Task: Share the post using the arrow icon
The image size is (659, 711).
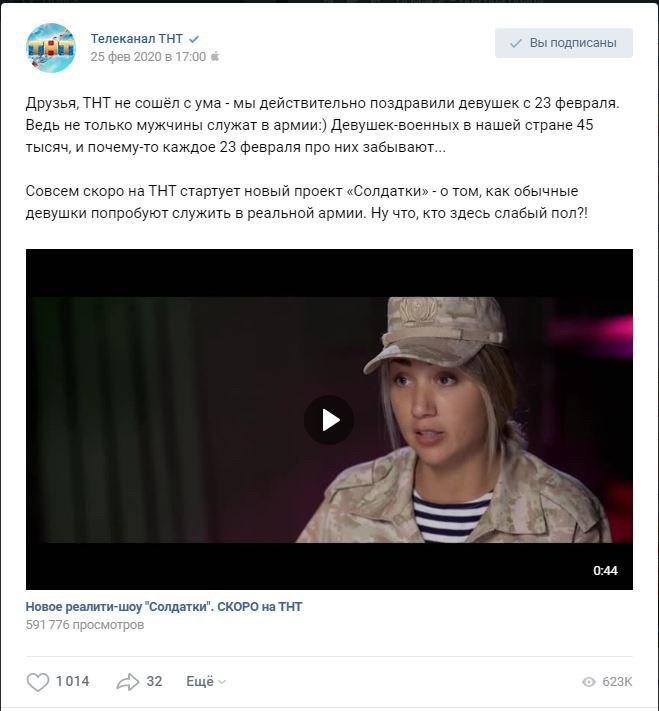Action: click(x=127, y=682)
